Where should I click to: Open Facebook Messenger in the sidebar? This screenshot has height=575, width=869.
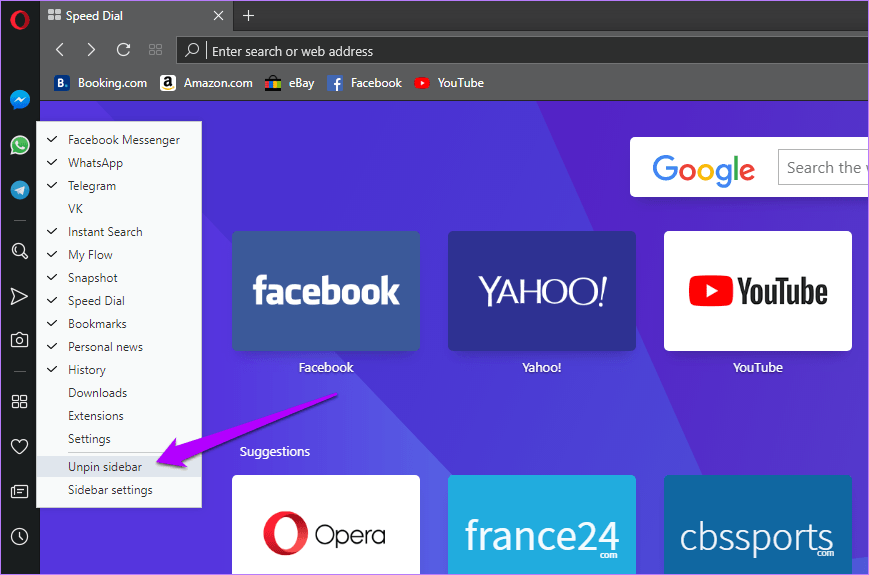(19, 100)
